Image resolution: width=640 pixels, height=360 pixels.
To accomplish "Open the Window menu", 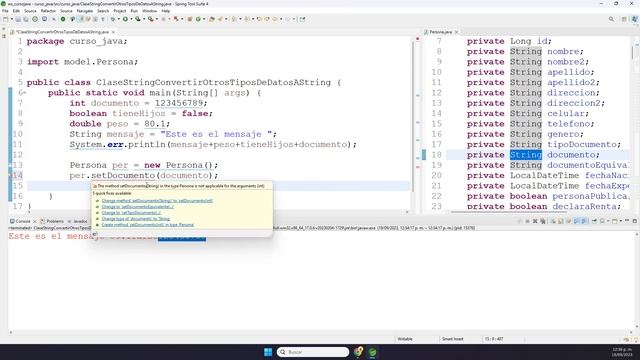I will pyautogui.click(x=149, y=11).
